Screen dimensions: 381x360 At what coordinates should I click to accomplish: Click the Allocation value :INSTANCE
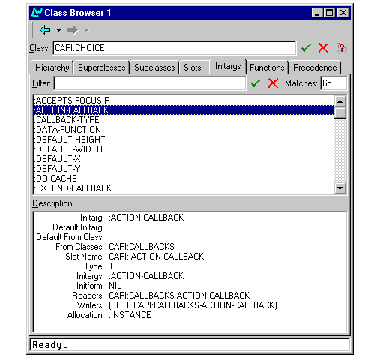pos(130,315)
